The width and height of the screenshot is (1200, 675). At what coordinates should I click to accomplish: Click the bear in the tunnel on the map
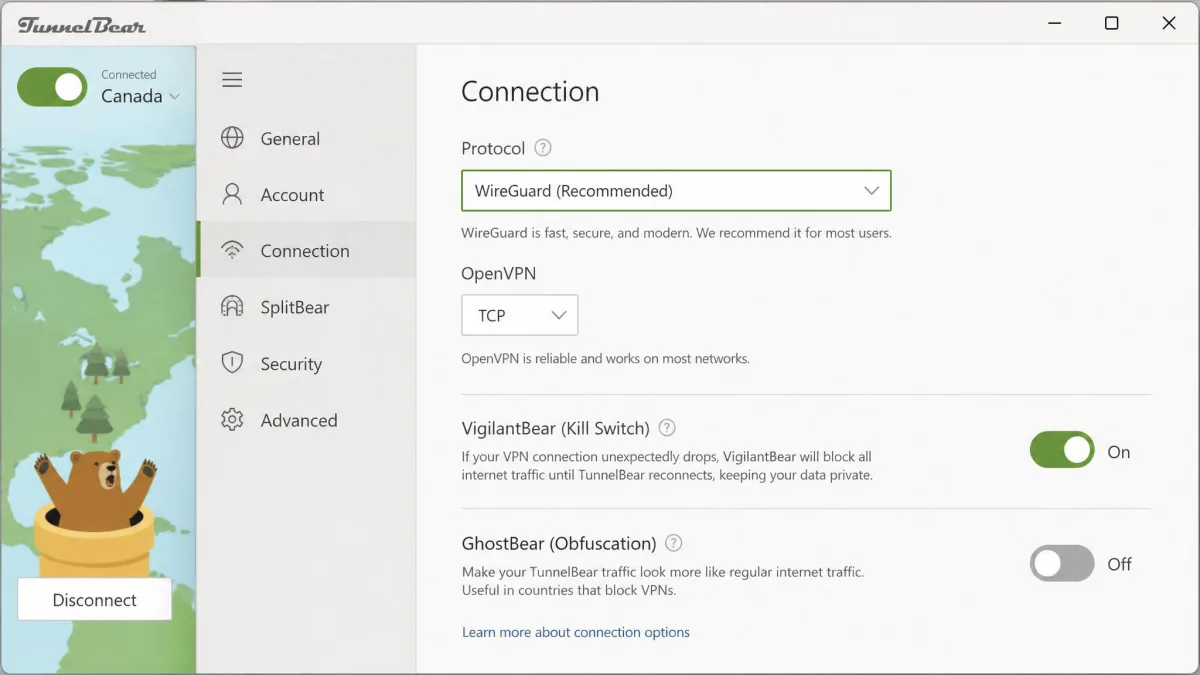[x=95, y=493]
